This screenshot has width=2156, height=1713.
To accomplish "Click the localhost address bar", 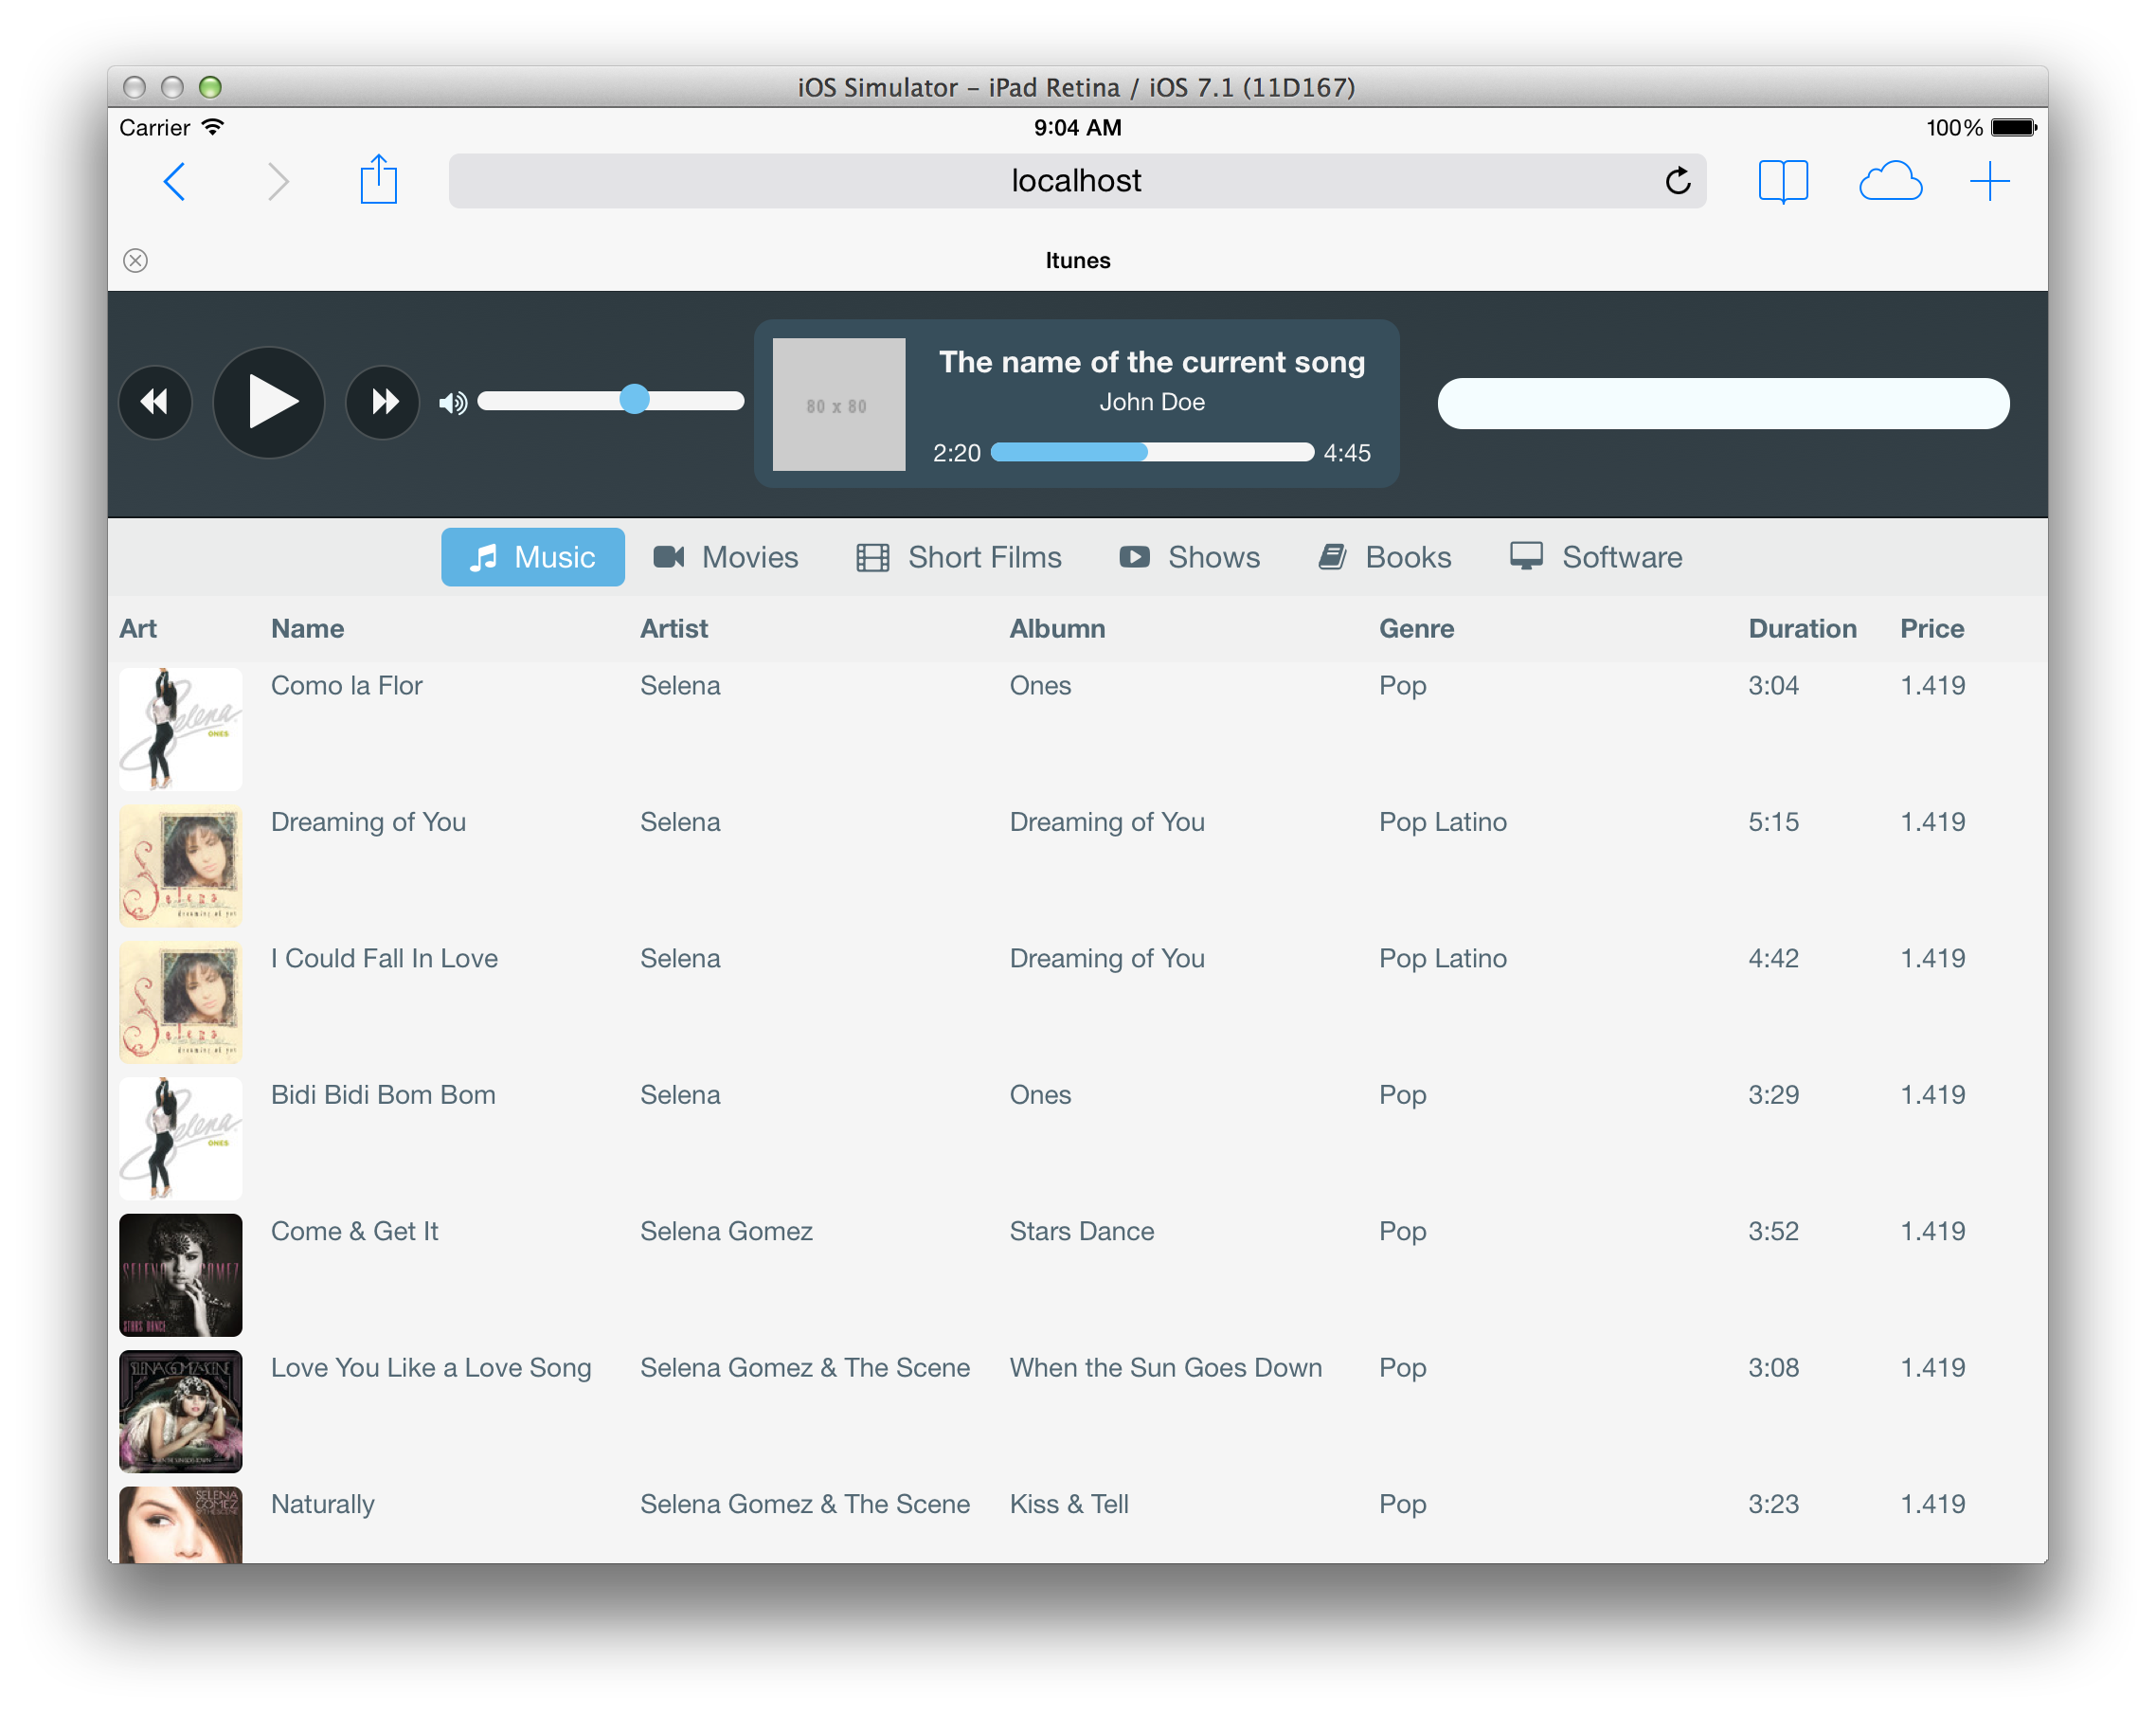I will (1076, 181).
